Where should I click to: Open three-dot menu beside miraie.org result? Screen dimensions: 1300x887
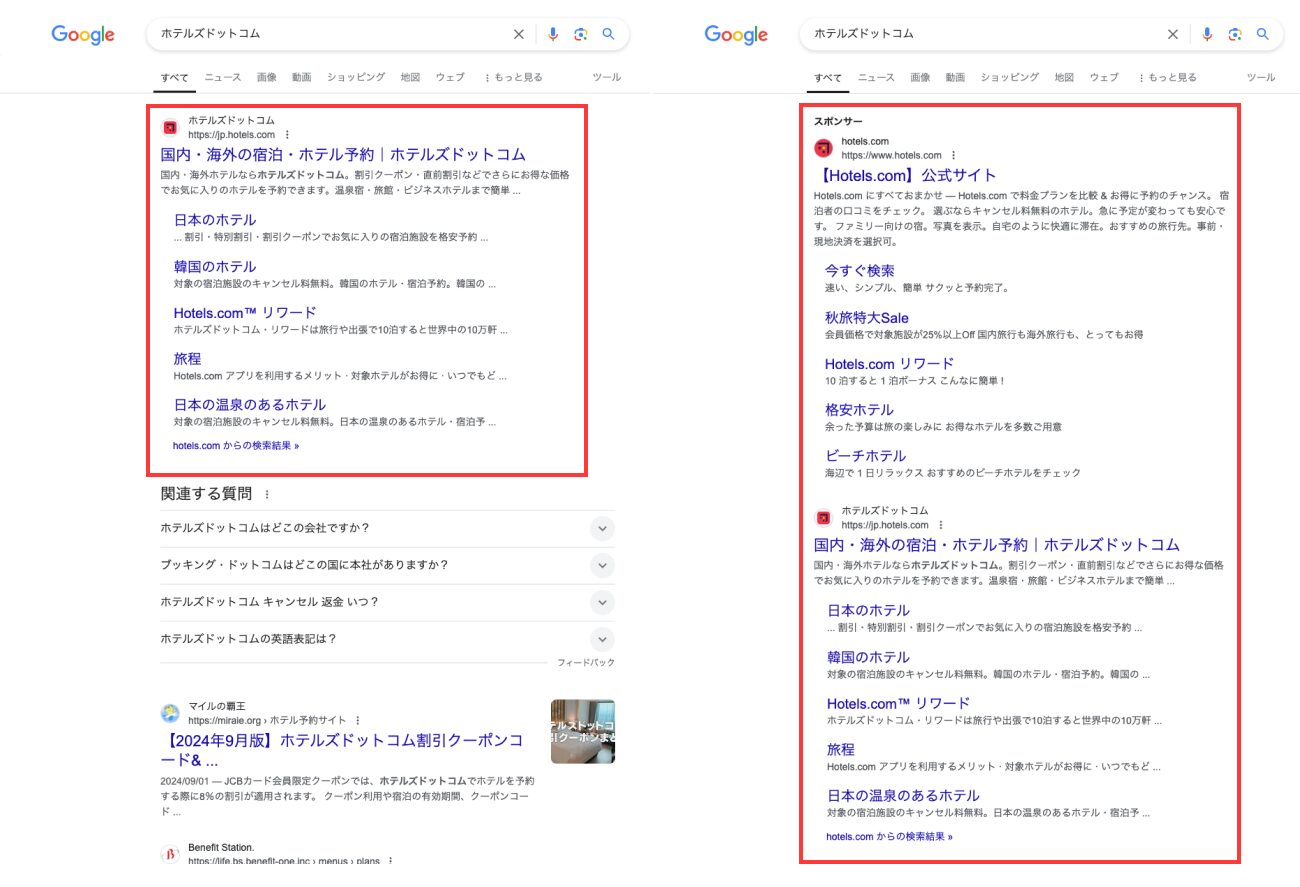[x=357, y=720]
